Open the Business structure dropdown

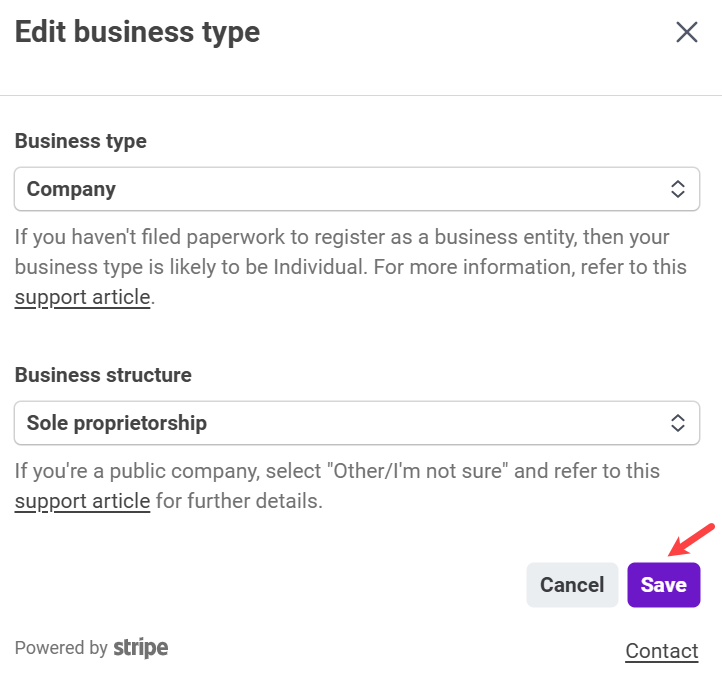point(356,423)
